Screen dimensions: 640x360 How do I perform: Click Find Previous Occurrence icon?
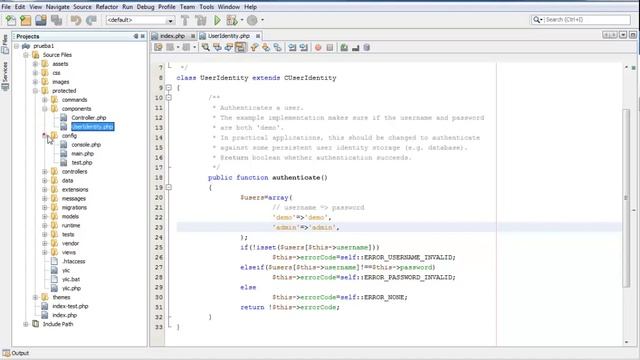pos(217,47)
